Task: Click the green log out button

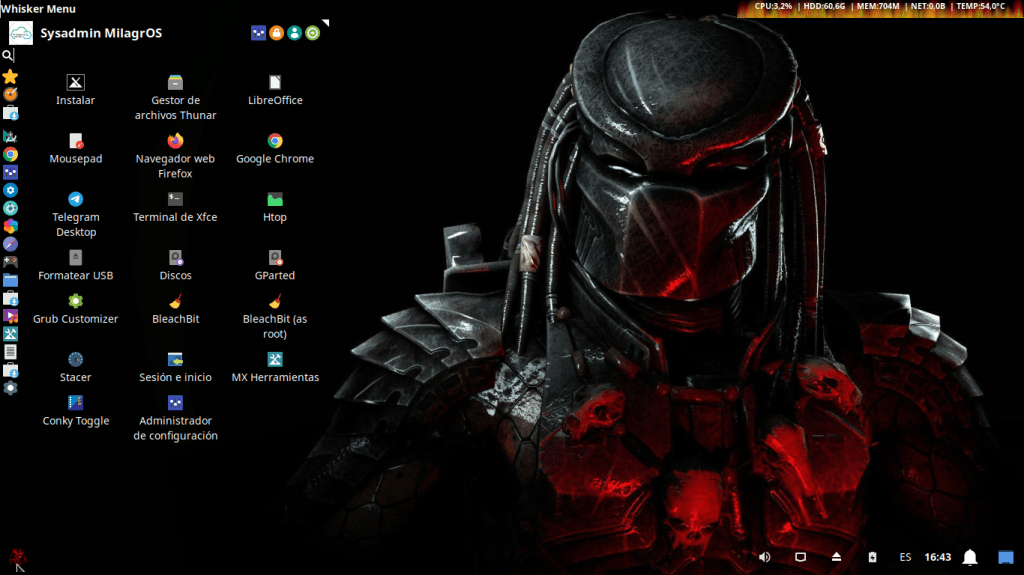Action: click(313, 33)
